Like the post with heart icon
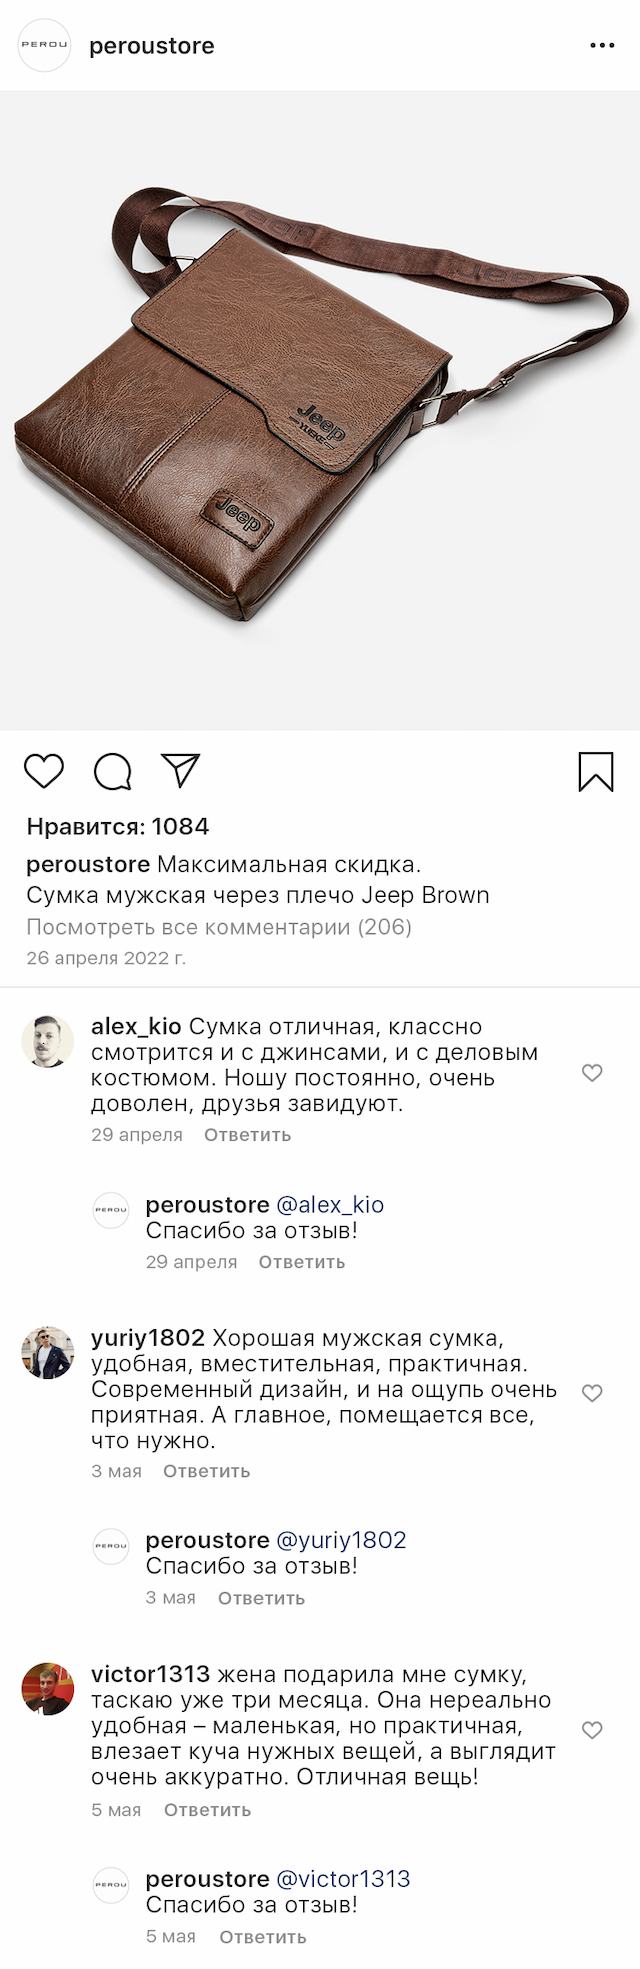Screen dimensions: 640x1969 tap(44, 771)
